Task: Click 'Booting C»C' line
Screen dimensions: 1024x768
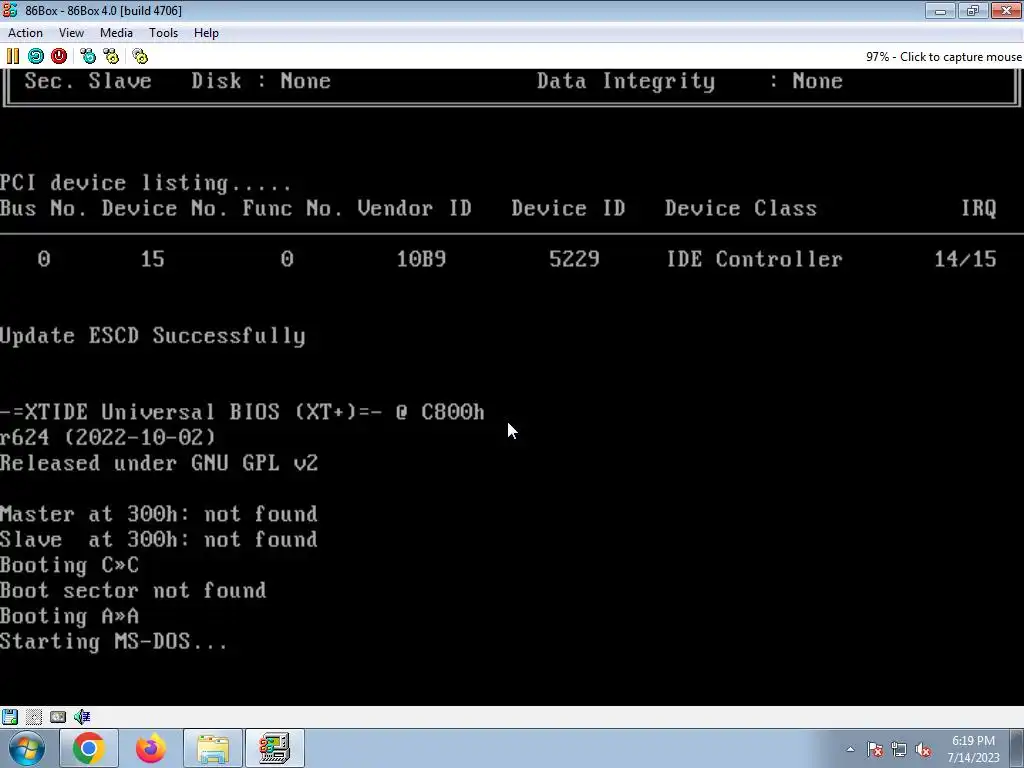Action: (69, 566)
